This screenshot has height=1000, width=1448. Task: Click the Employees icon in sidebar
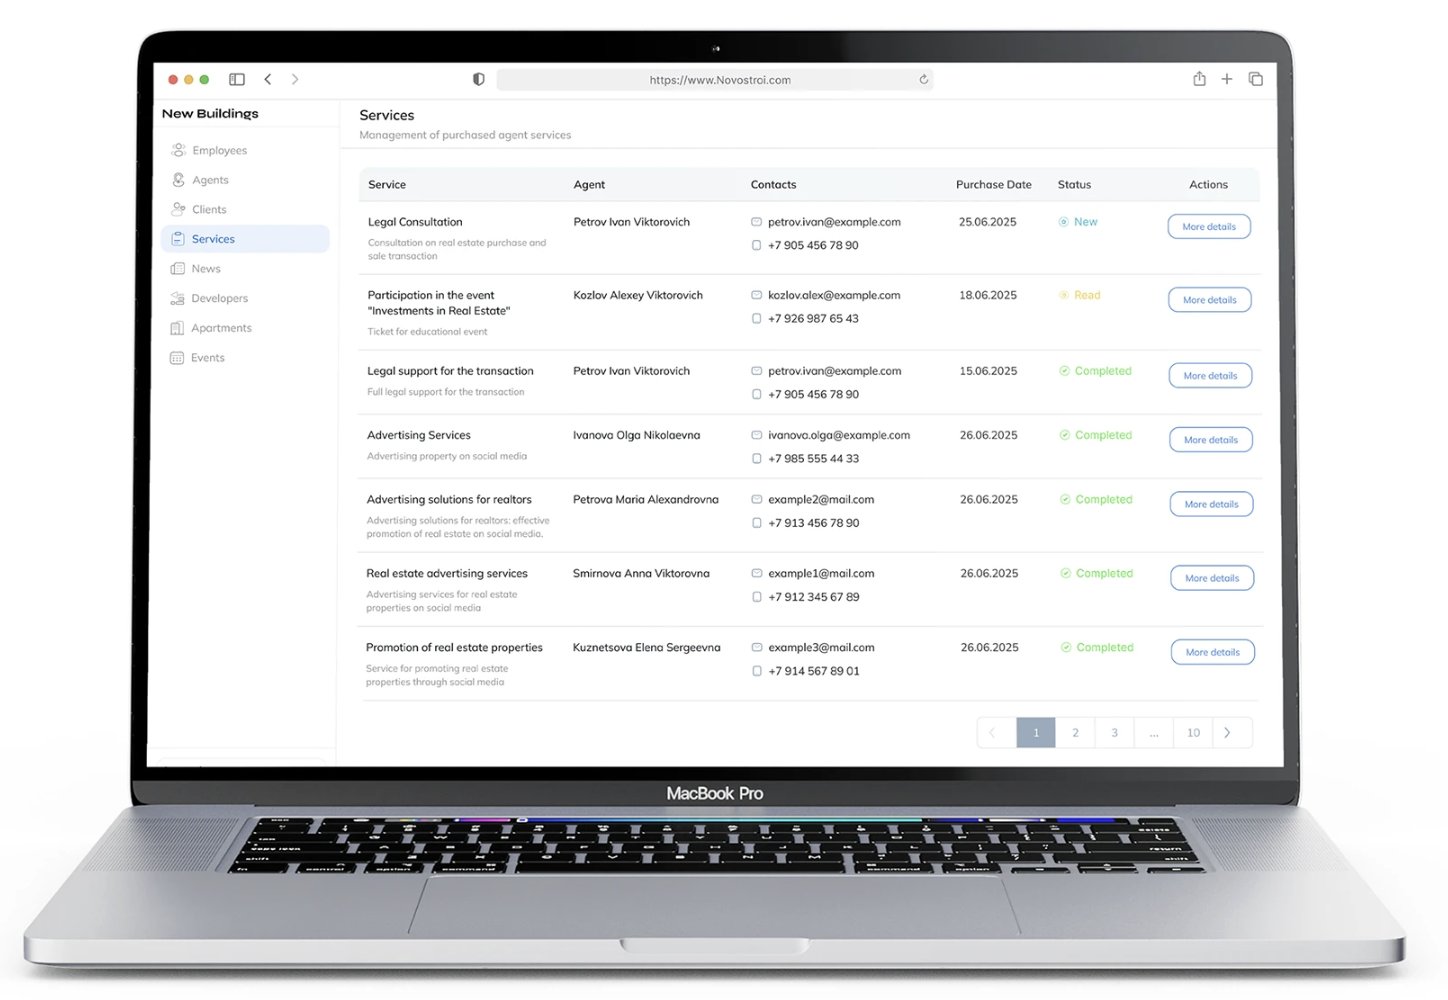pos(178,150)
